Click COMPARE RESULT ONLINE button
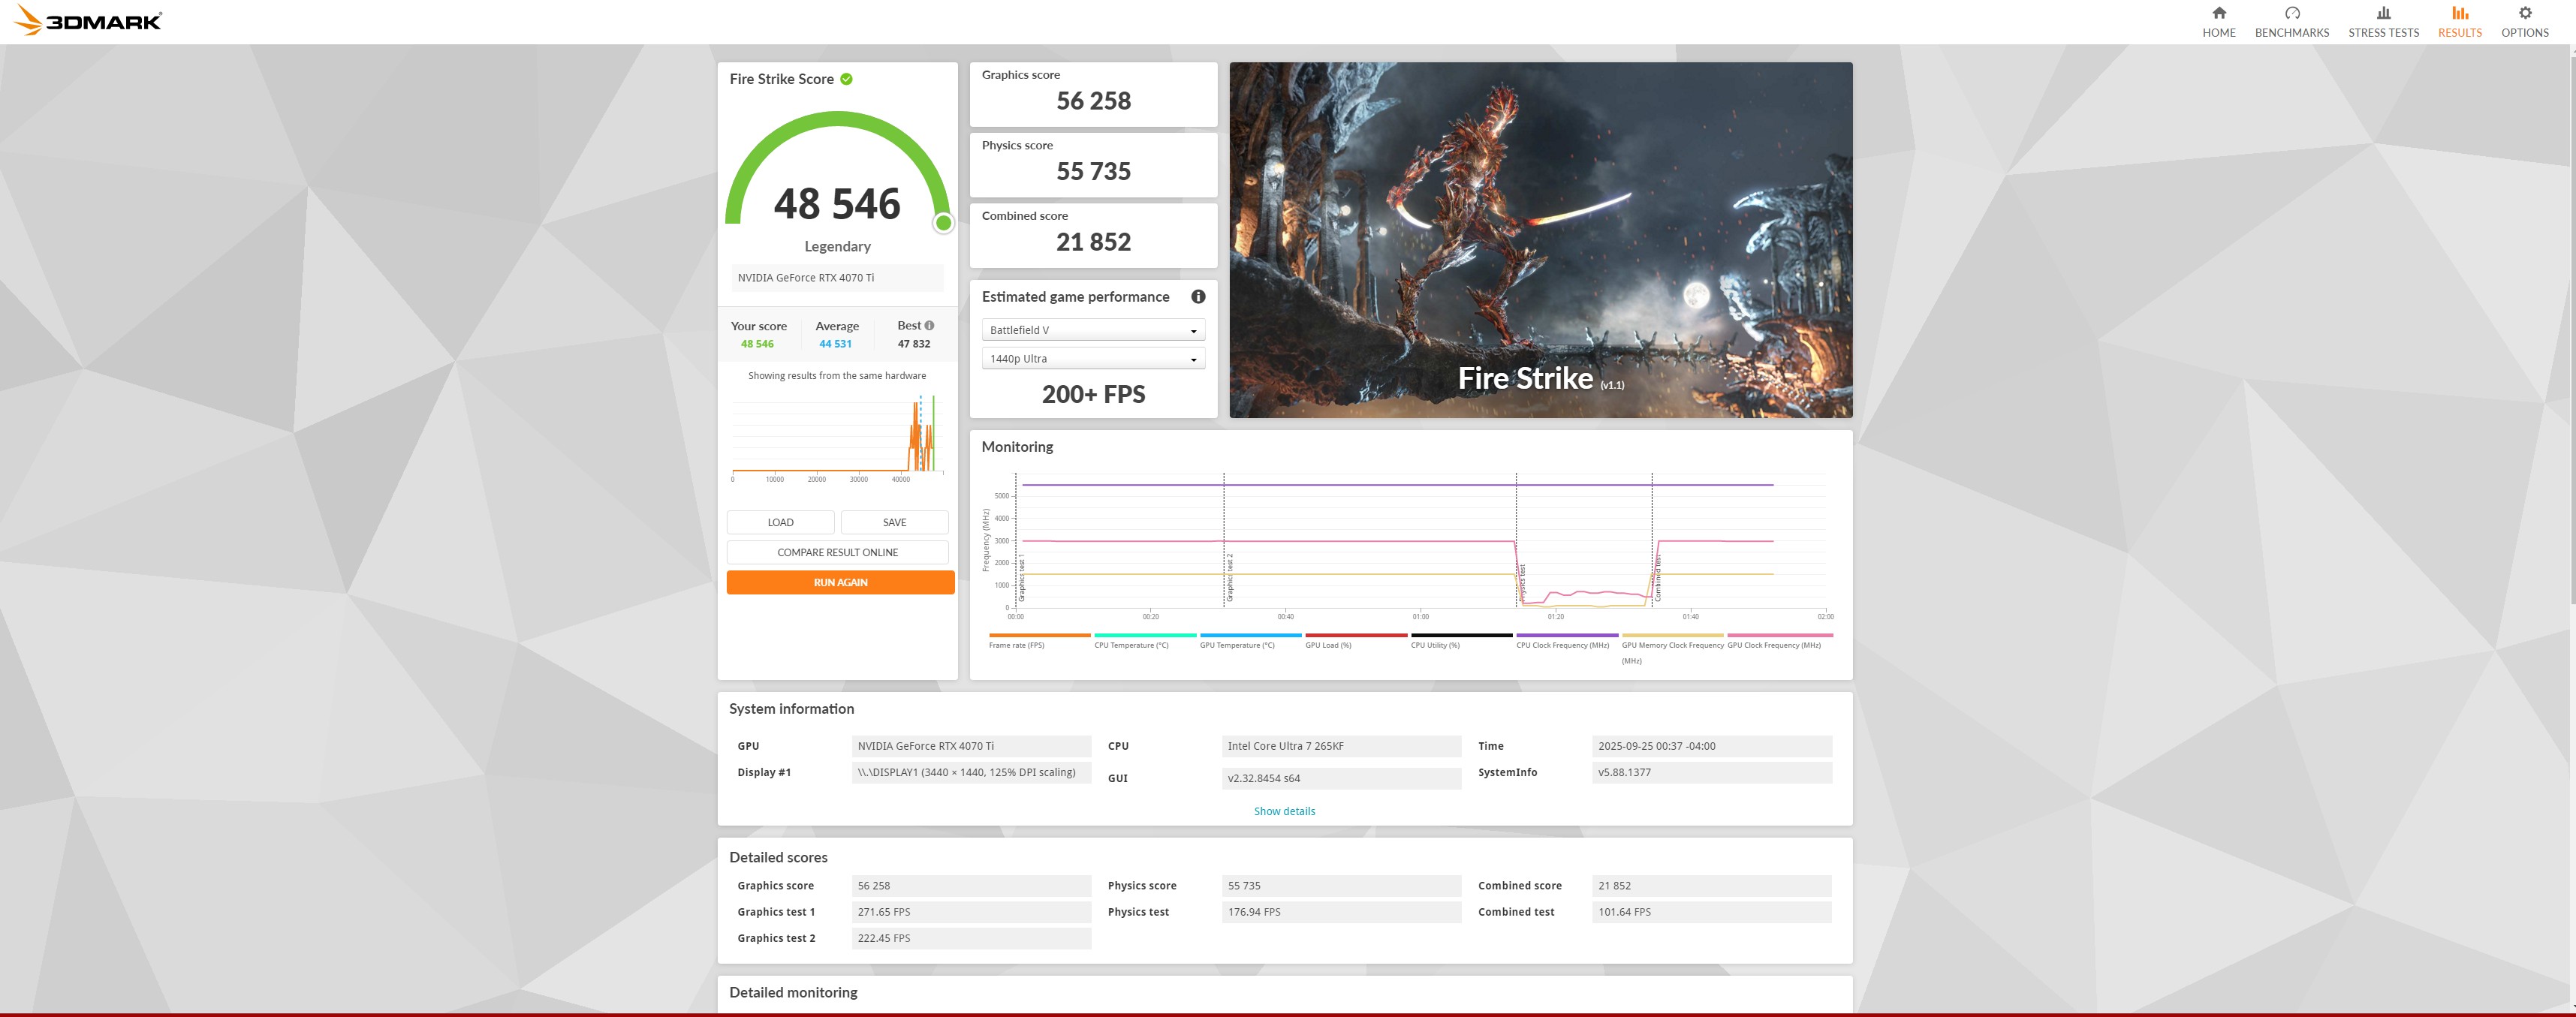Screen dimensions: 2576x1017 point(837,552)
